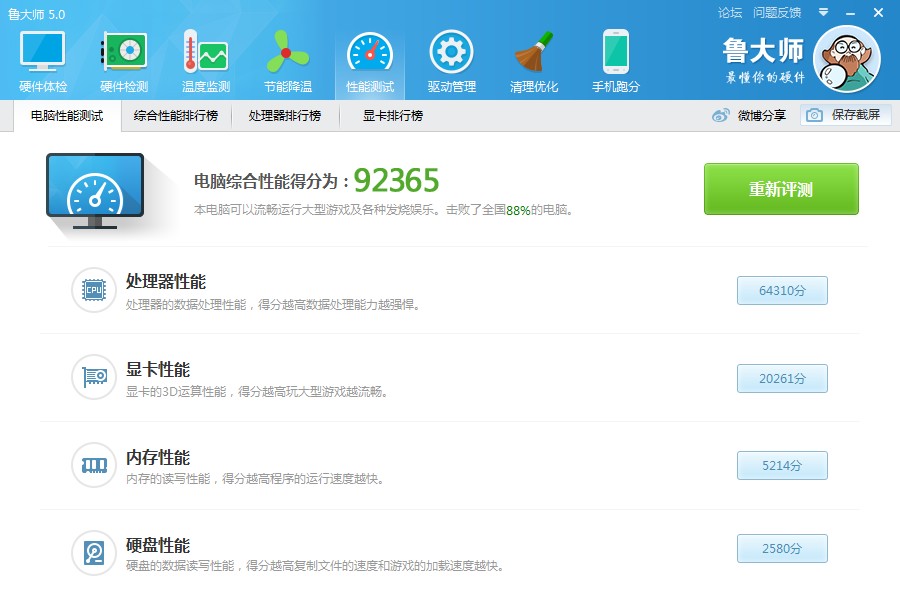Image resolution: width=900 pixels, height=600 pixels.
Task: Open the 显卡排行榜 tab
Action: point(392,116)
